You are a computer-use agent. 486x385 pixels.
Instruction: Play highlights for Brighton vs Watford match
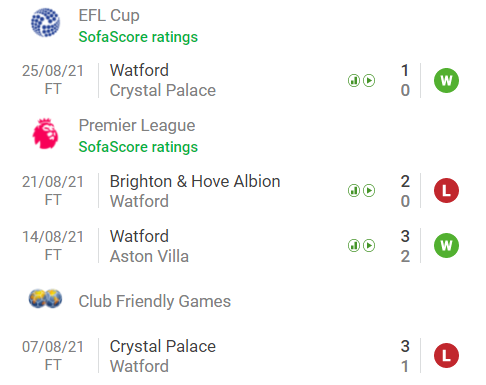pos(369,191)
